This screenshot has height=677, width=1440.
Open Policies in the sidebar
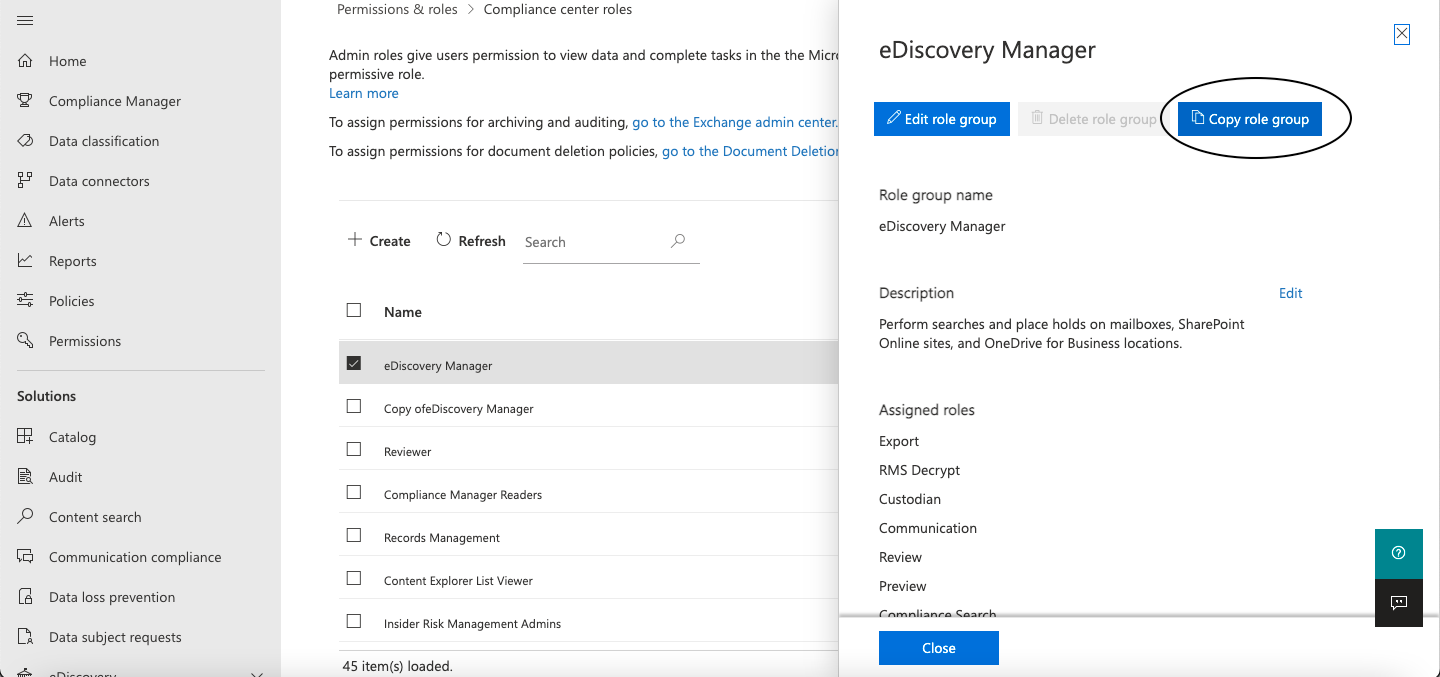click(x=72, y=301)
